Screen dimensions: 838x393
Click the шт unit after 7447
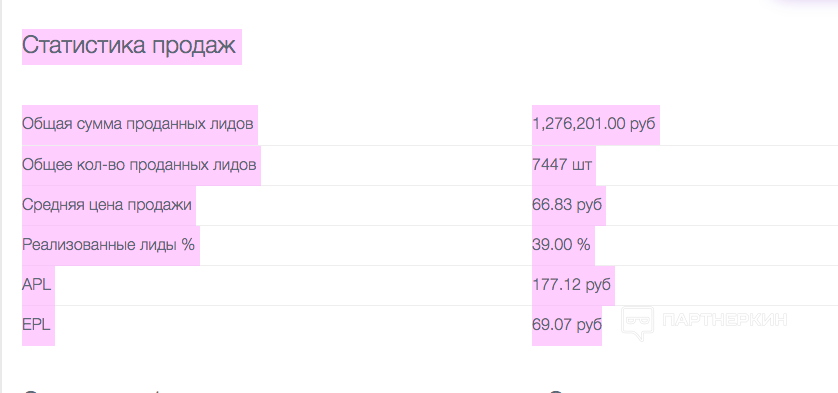click(x=582, y=165)
